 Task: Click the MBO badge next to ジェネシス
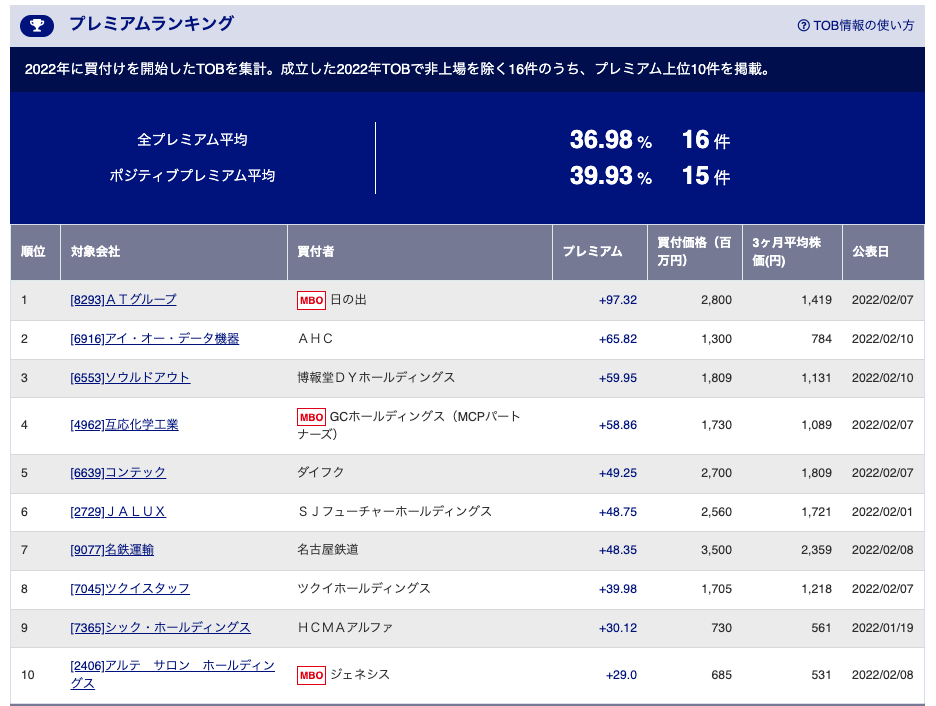(312, 676)
